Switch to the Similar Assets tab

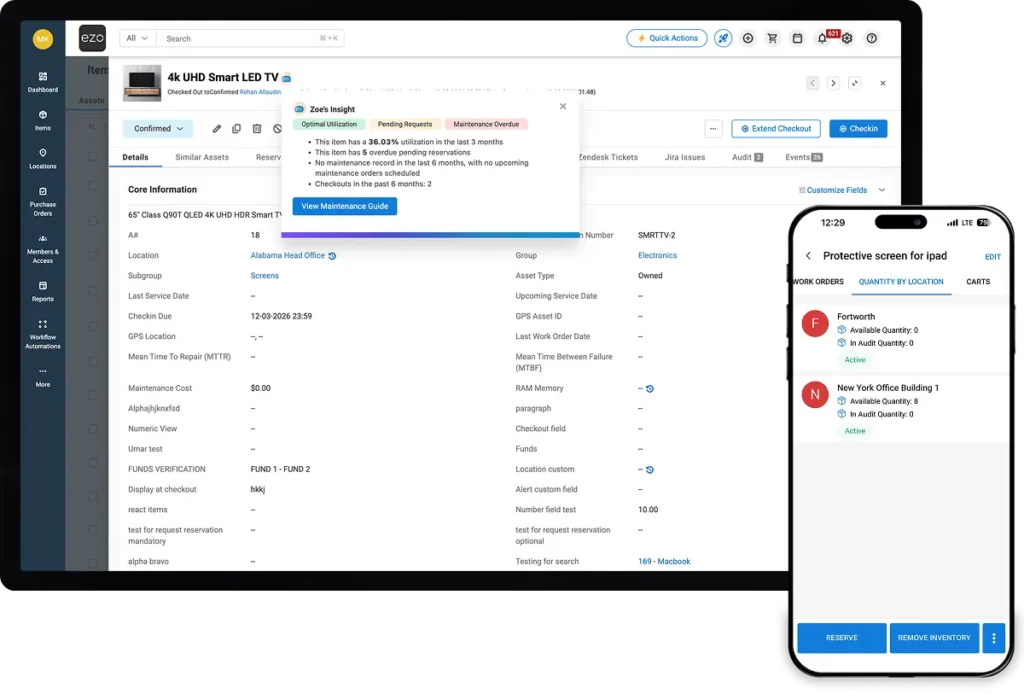[x=202, y=157]
